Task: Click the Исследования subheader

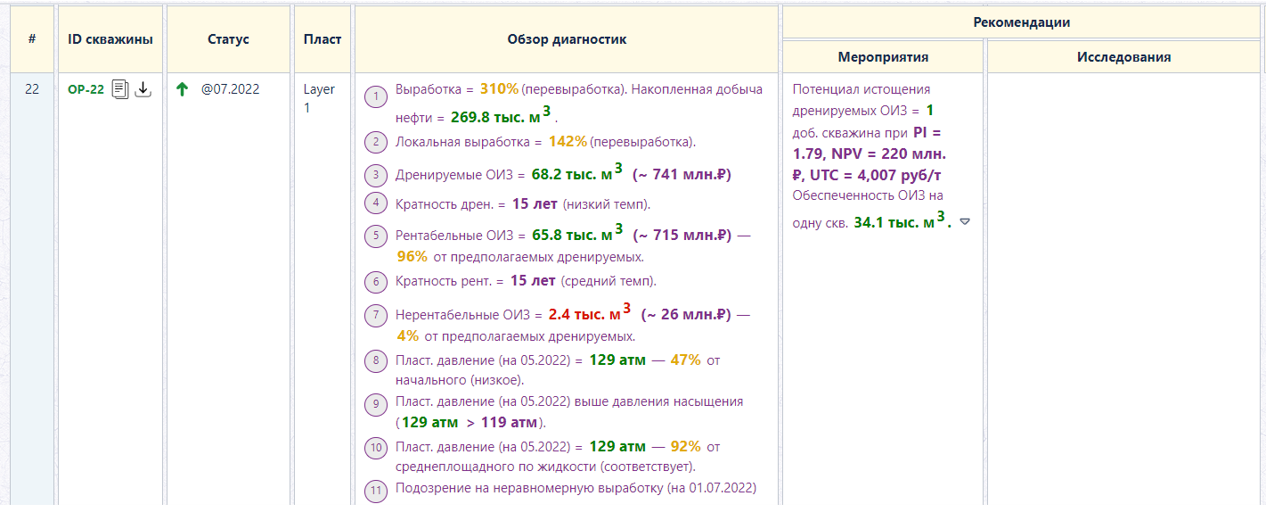Action: point(1124,57)
